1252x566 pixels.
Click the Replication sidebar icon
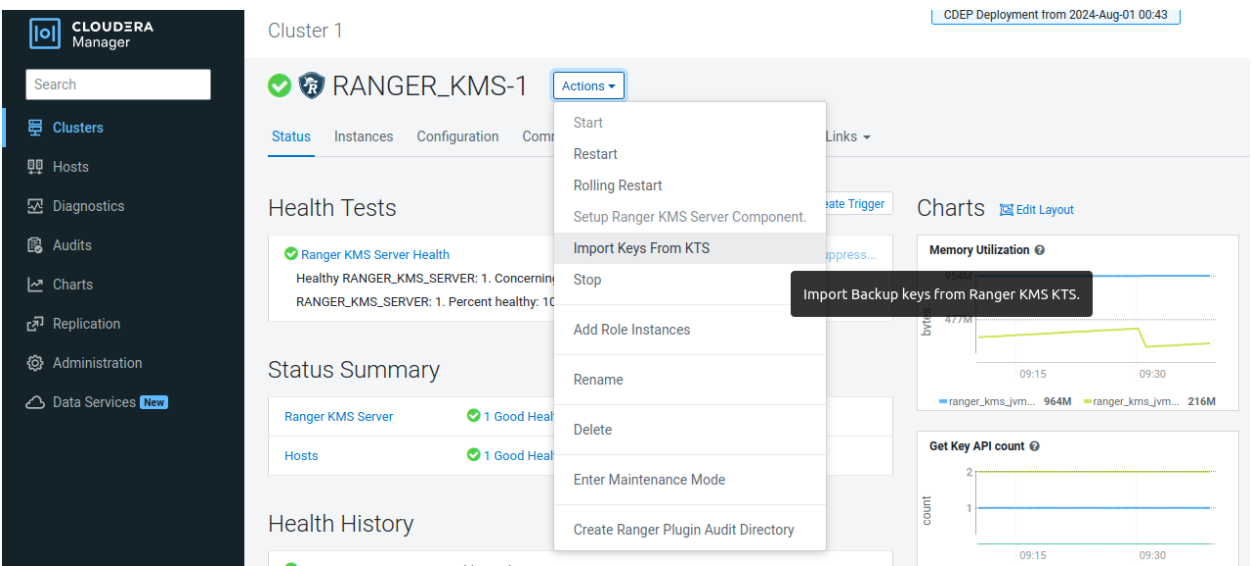click(x=35, y=324)
